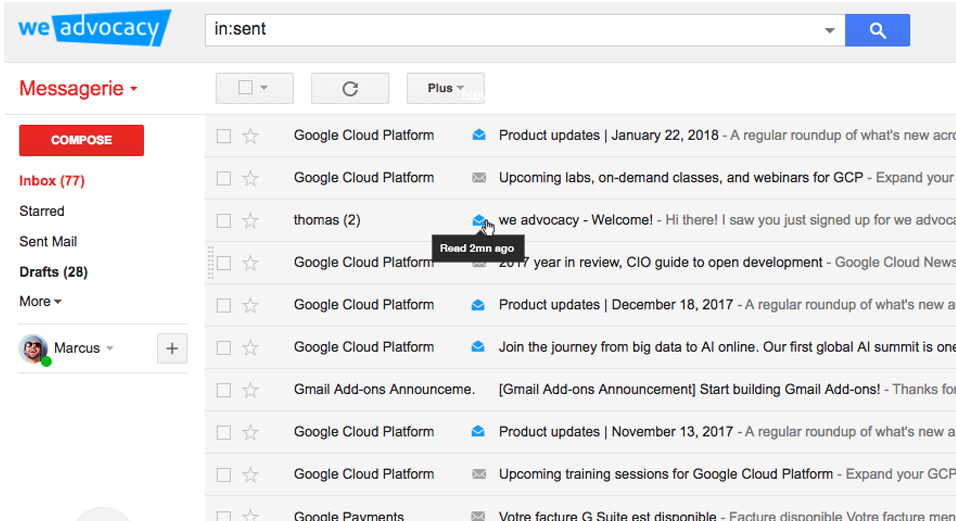Image resolution: width=956 pixels, height=521 pixels.
Task: Open the Sent Mail folder
Action: (48, 242)
